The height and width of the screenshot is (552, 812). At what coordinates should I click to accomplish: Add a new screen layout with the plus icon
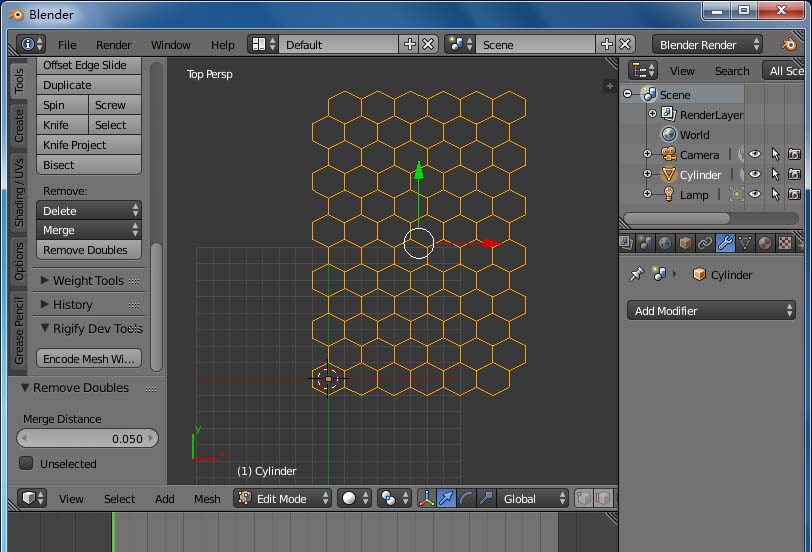[409, 45]
